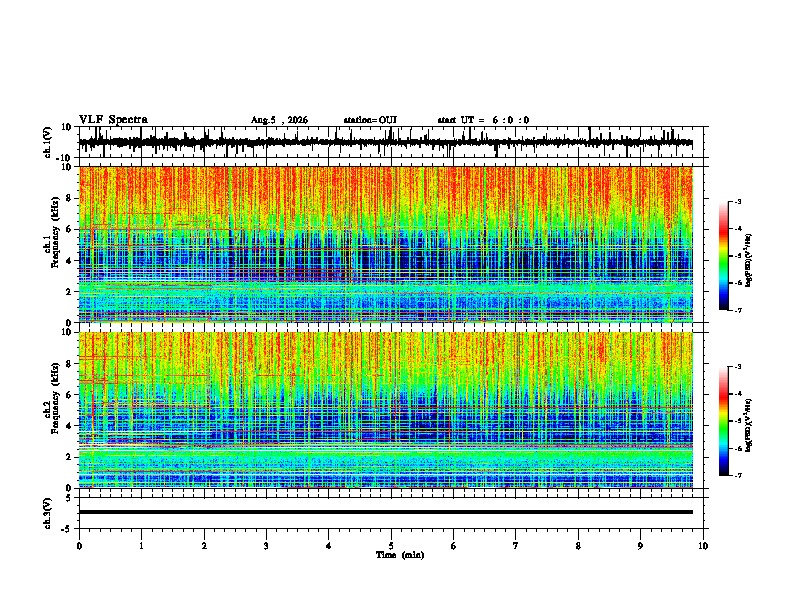Click the "-7" label on ch.1 colorbar
The width and height of the screenshot is (792, 612).
738,310
